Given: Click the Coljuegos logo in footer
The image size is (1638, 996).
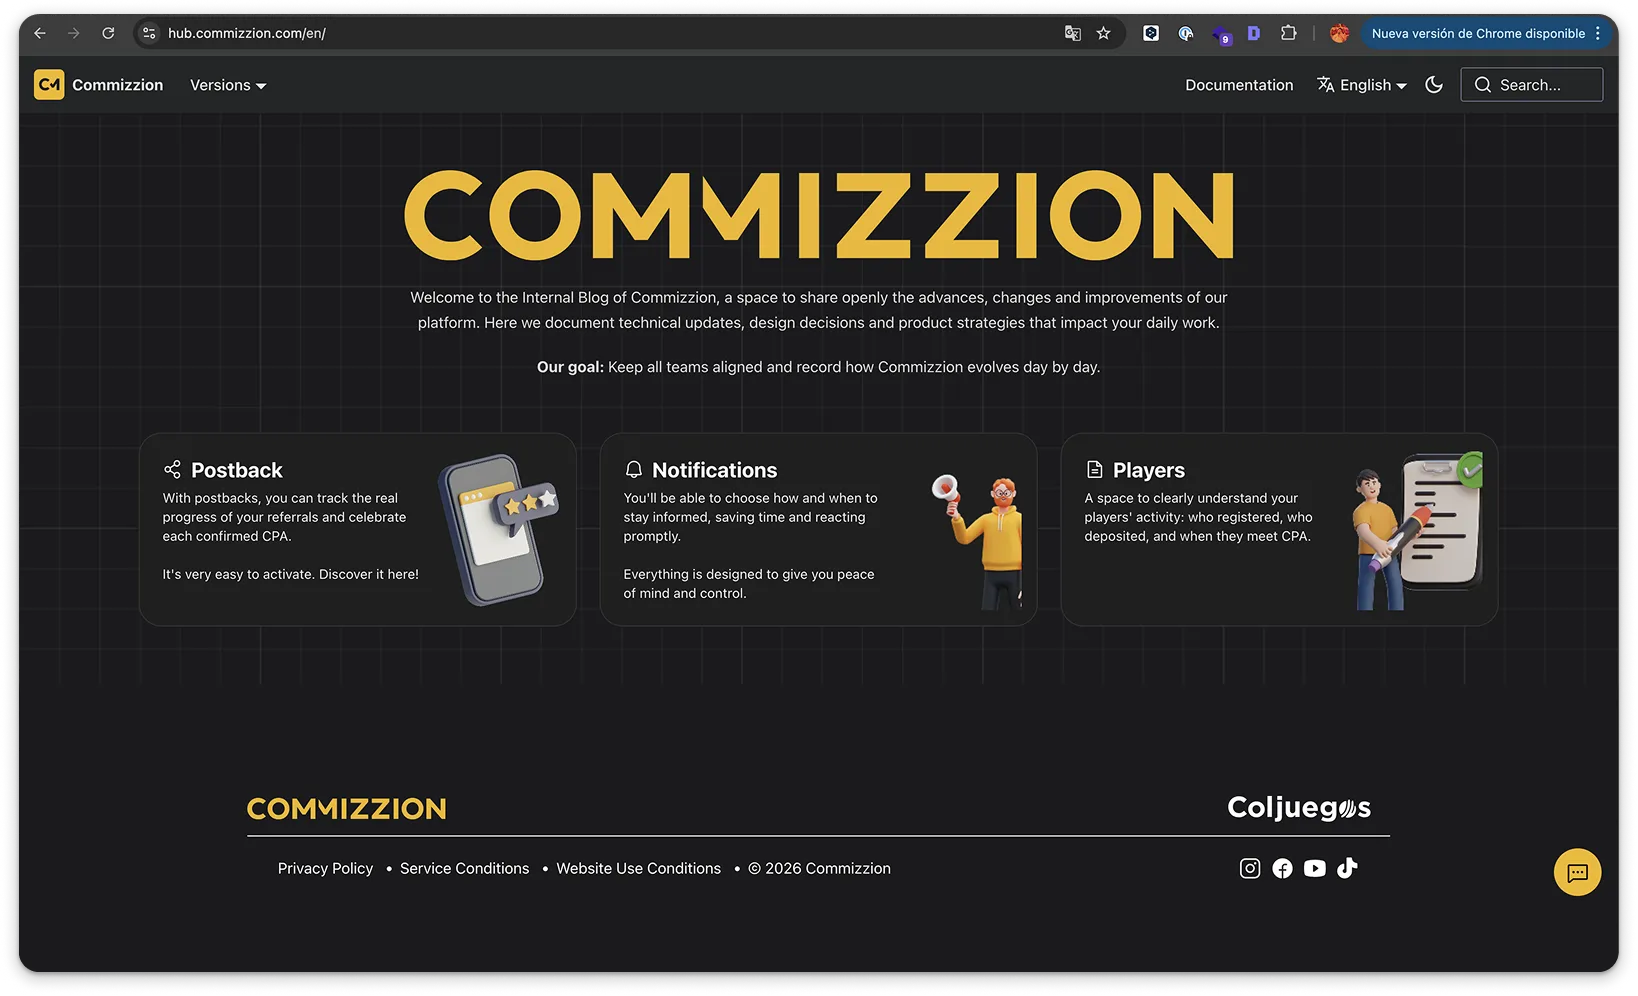Looking at the screenshot, I should tap(1299, 807).
